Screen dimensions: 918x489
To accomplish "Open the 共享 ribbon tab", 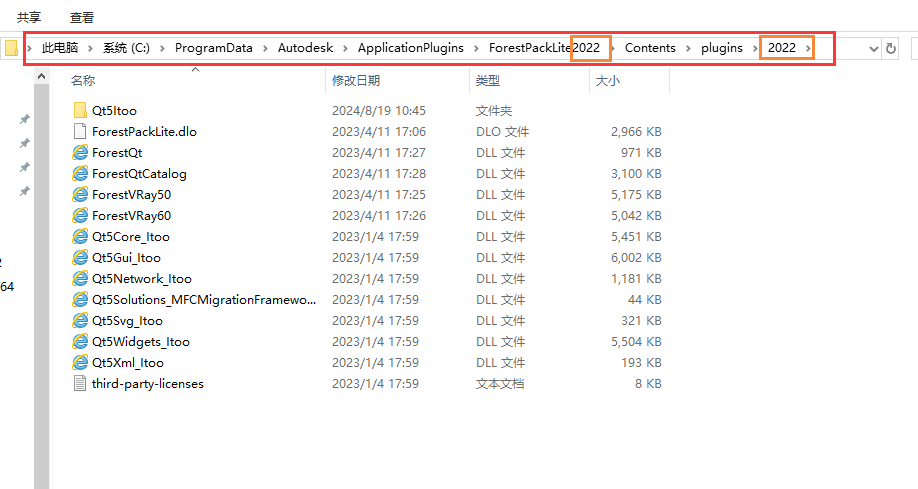I will (x=29, y=17).
